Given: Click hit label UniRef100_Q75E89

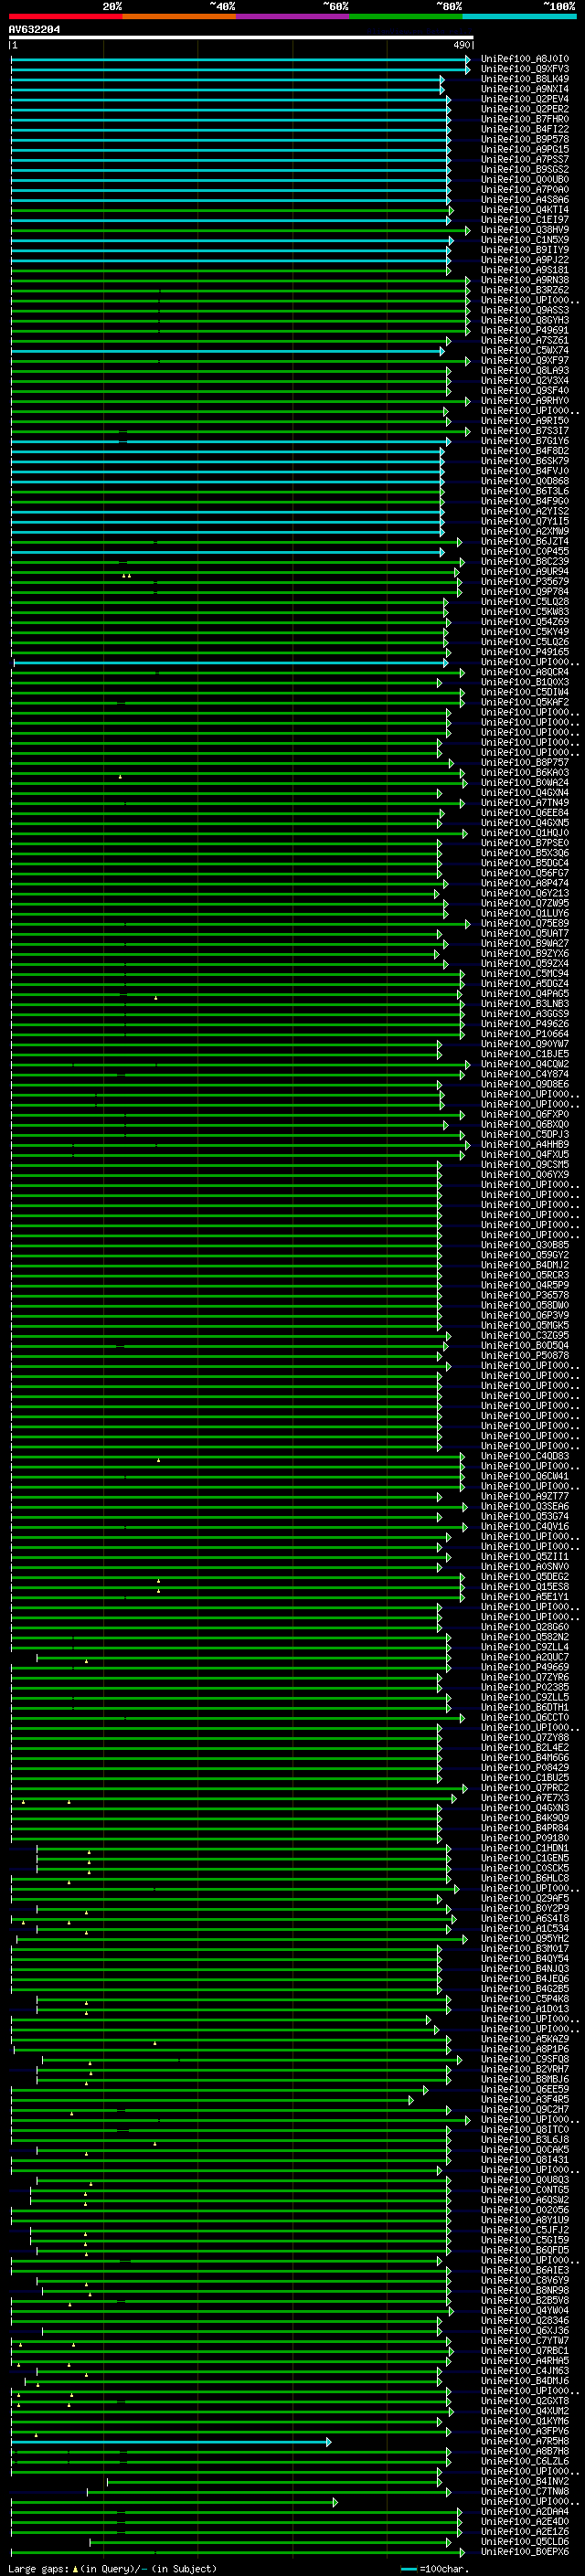Looking at the screenshot, I should click(x=525, y=923).
